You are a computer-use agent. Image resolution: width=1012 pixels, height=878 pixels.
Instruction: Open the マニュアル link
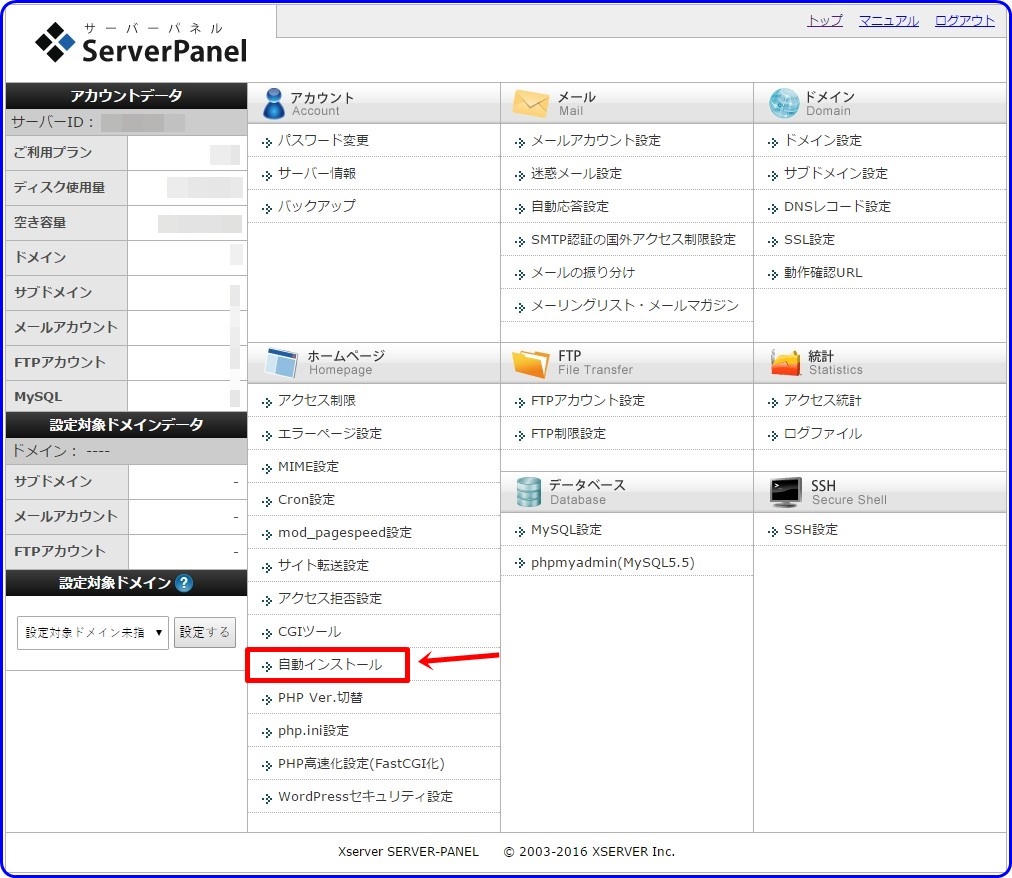(888, 21)
